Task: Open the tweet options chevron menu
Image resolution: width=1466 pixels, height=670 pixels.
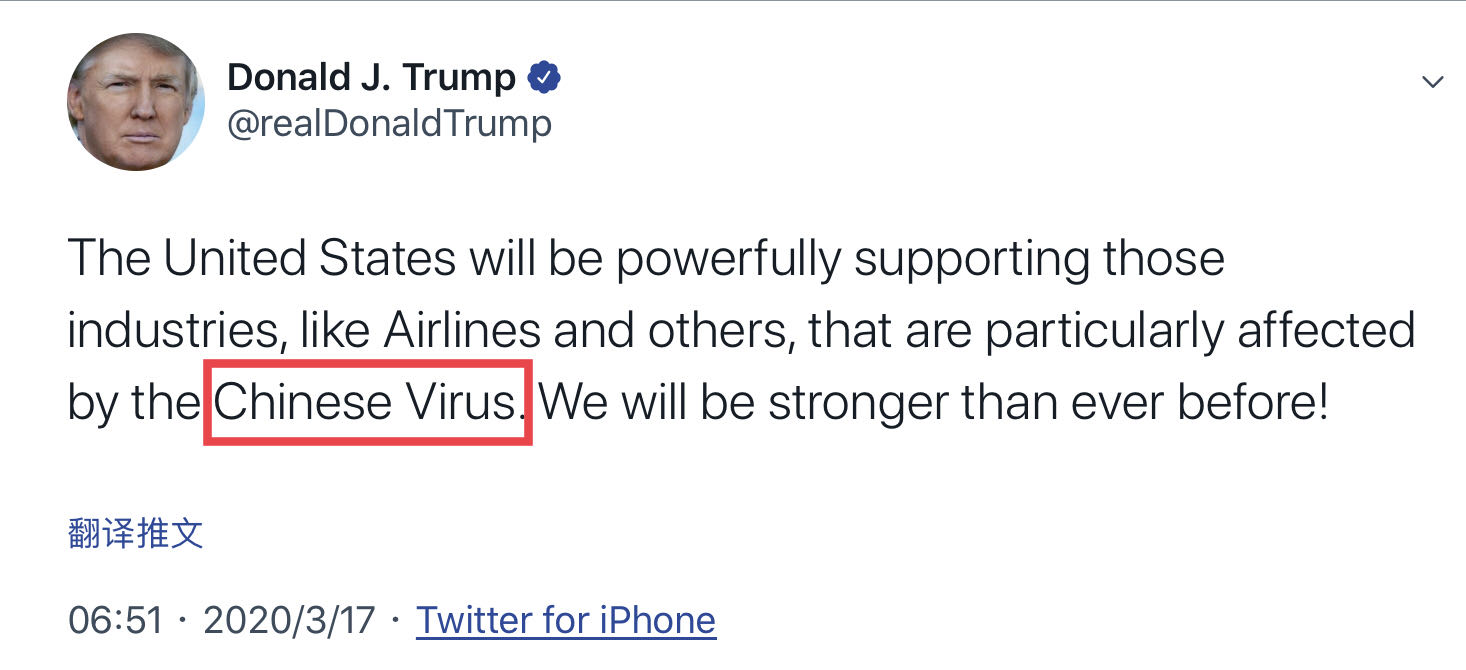Action: click(x=1432, y=82)
